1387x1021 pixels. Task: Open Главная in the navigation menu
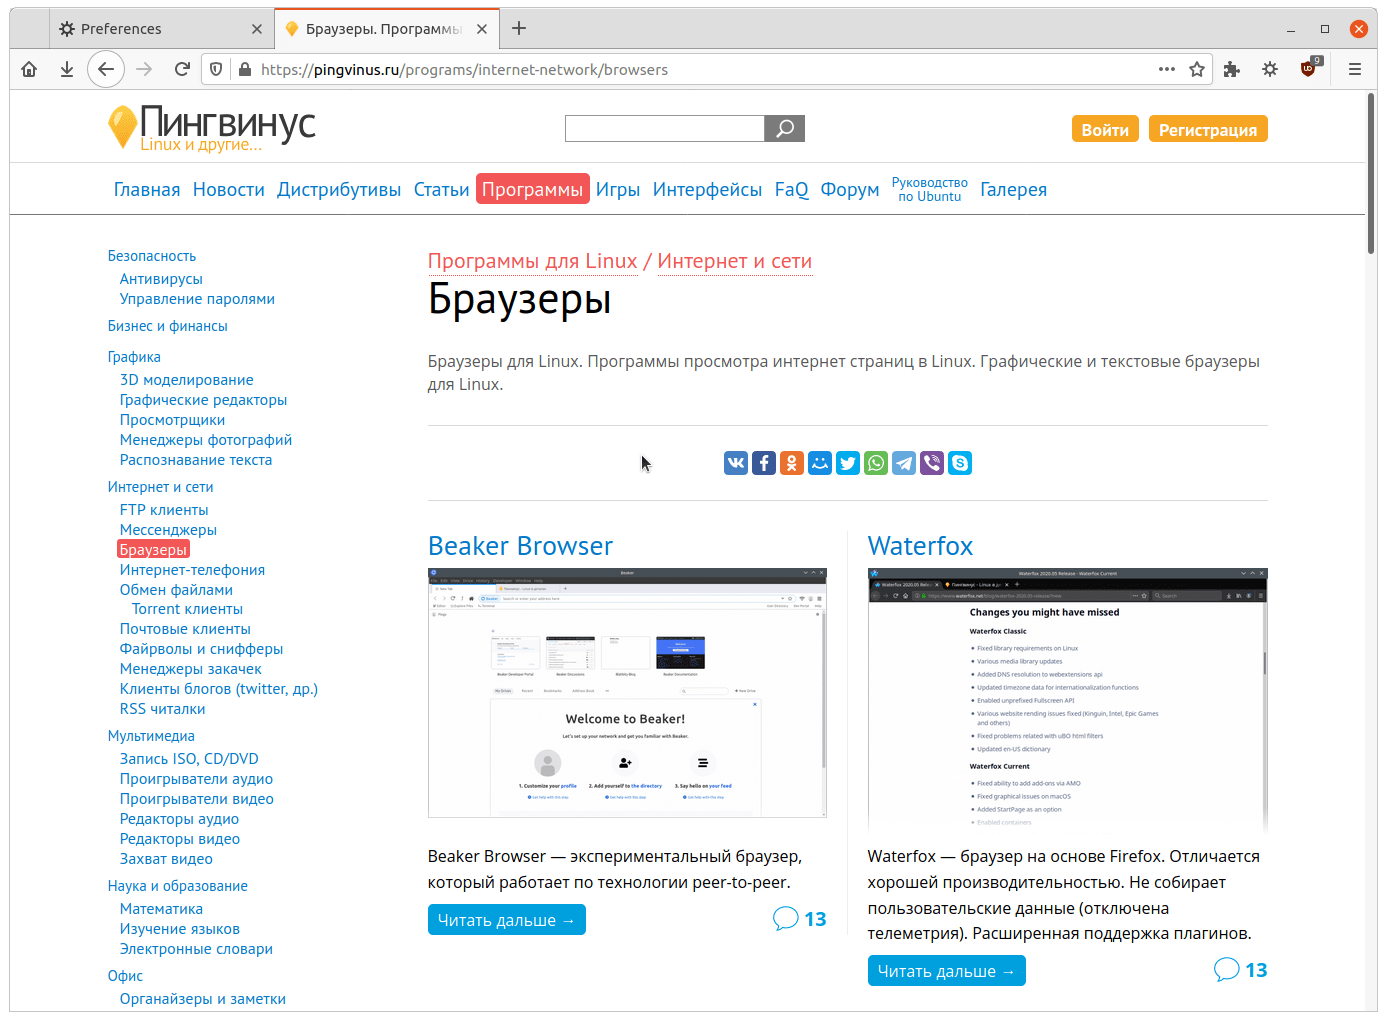pyautogui.click(x=147, y=189)
